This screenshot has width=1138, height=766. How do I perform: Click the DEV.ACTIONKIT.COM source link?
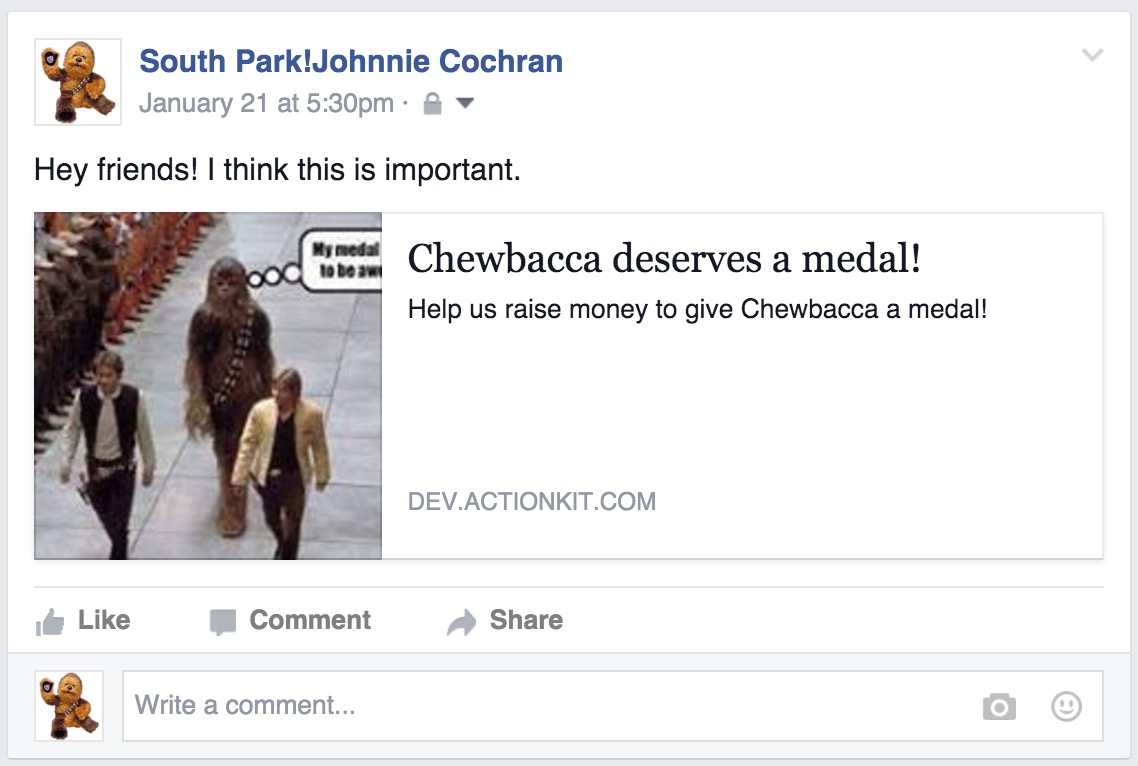(x=532, y=501)
